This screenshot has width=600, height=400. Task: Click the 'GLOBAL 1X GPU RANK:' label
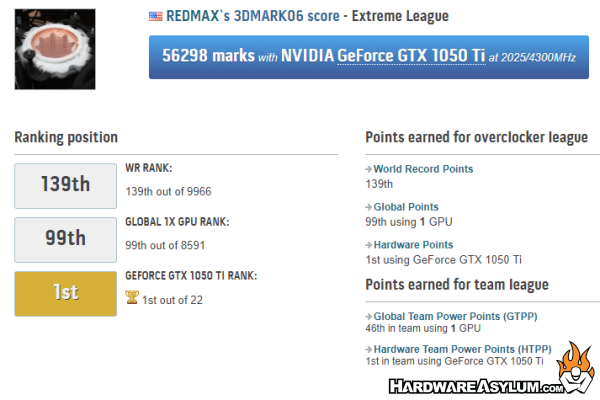[x=177, y=222]
